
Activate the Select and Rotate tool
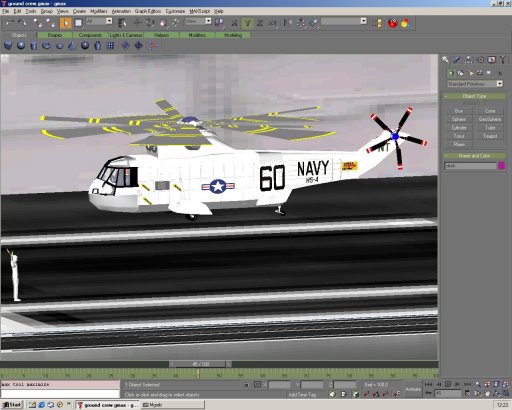[150, 23]
